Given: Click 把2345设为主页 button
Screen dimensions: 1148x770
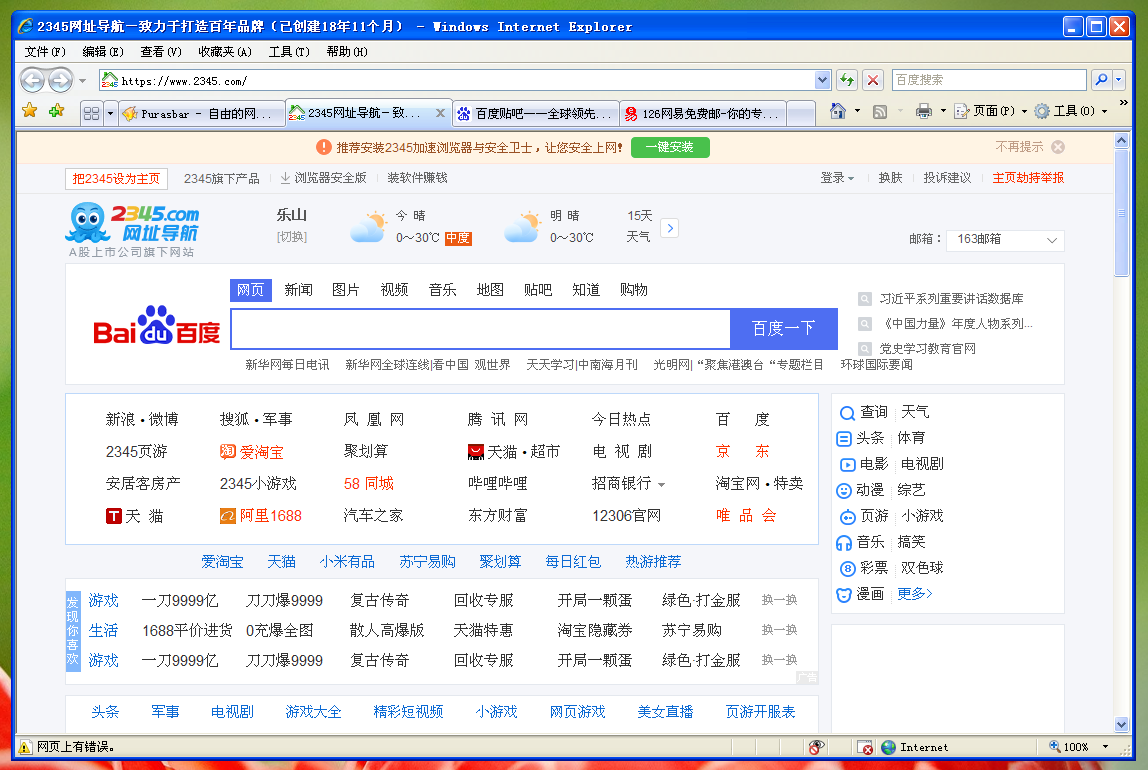Looking at the screenshot, I should (116, 179).
